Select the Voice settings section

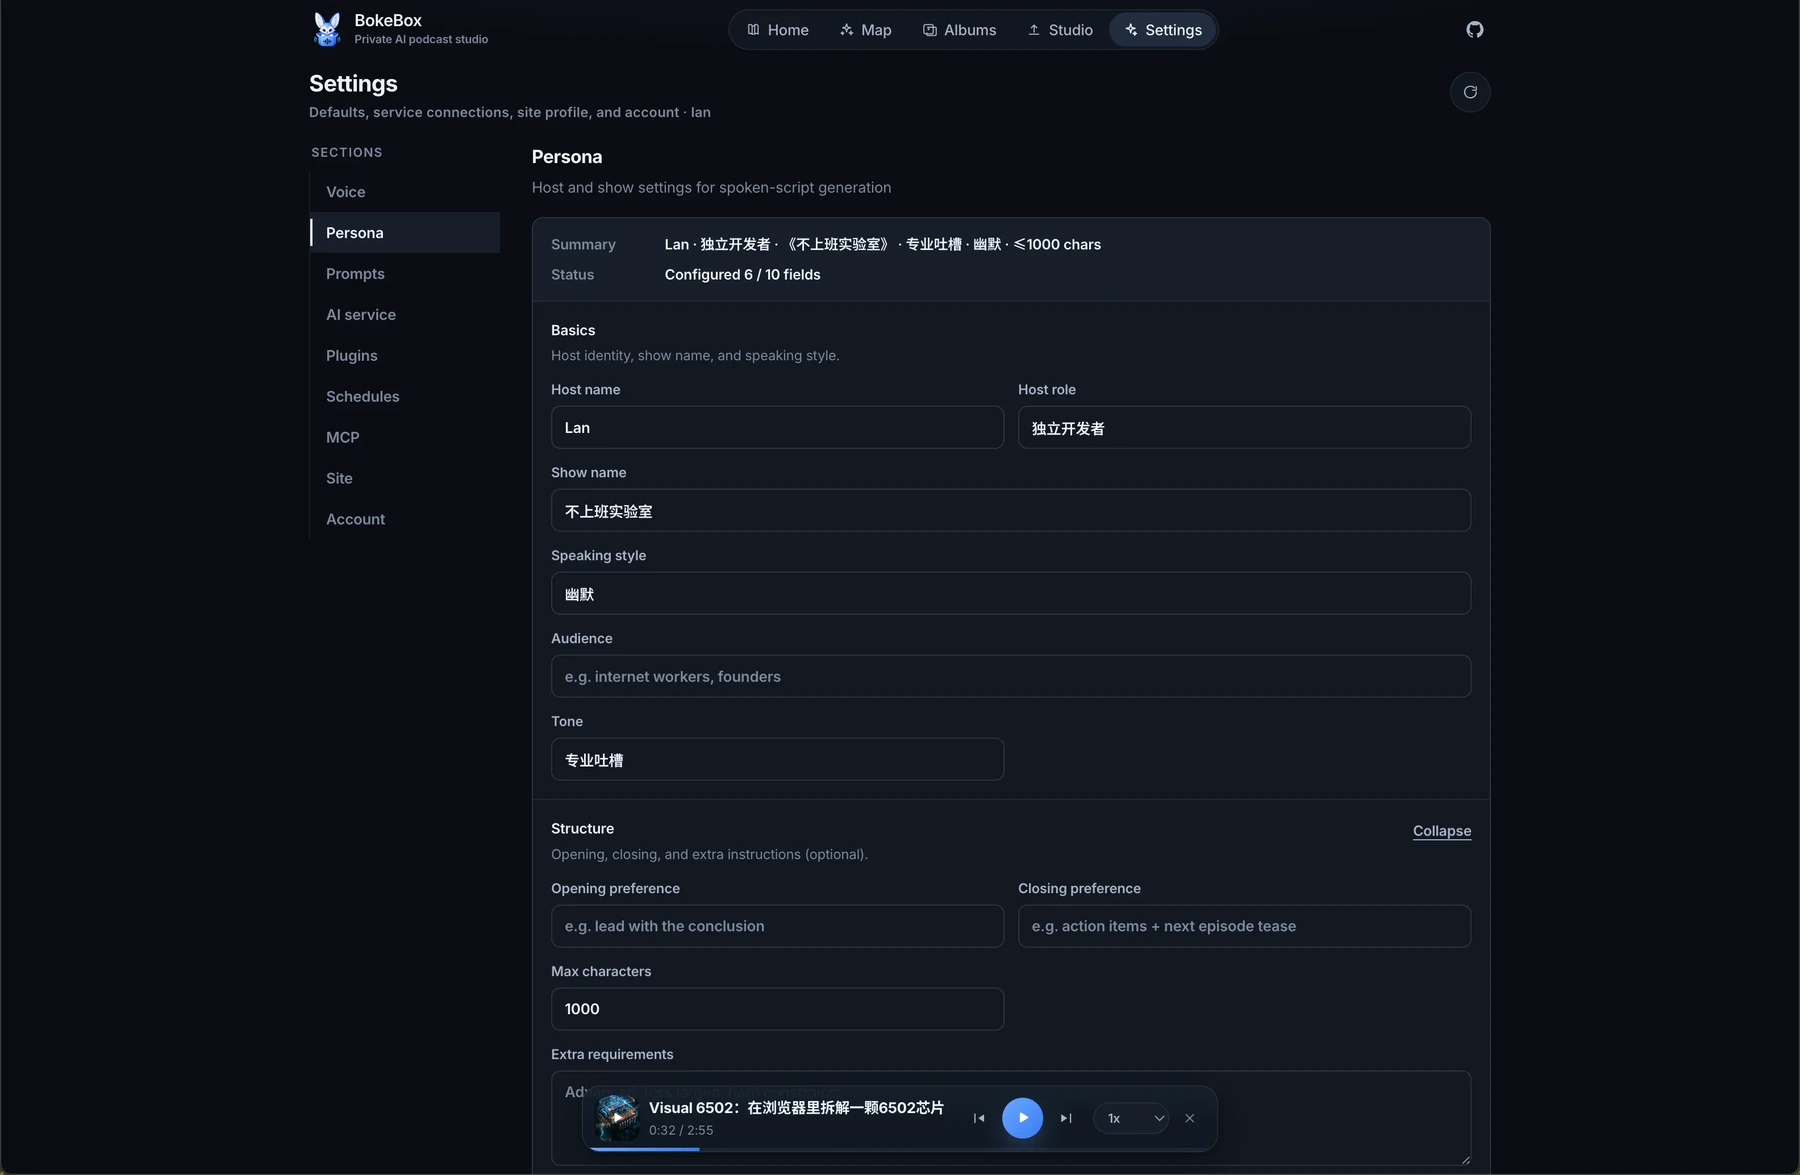pyautogui.click(x=405, y=192)
